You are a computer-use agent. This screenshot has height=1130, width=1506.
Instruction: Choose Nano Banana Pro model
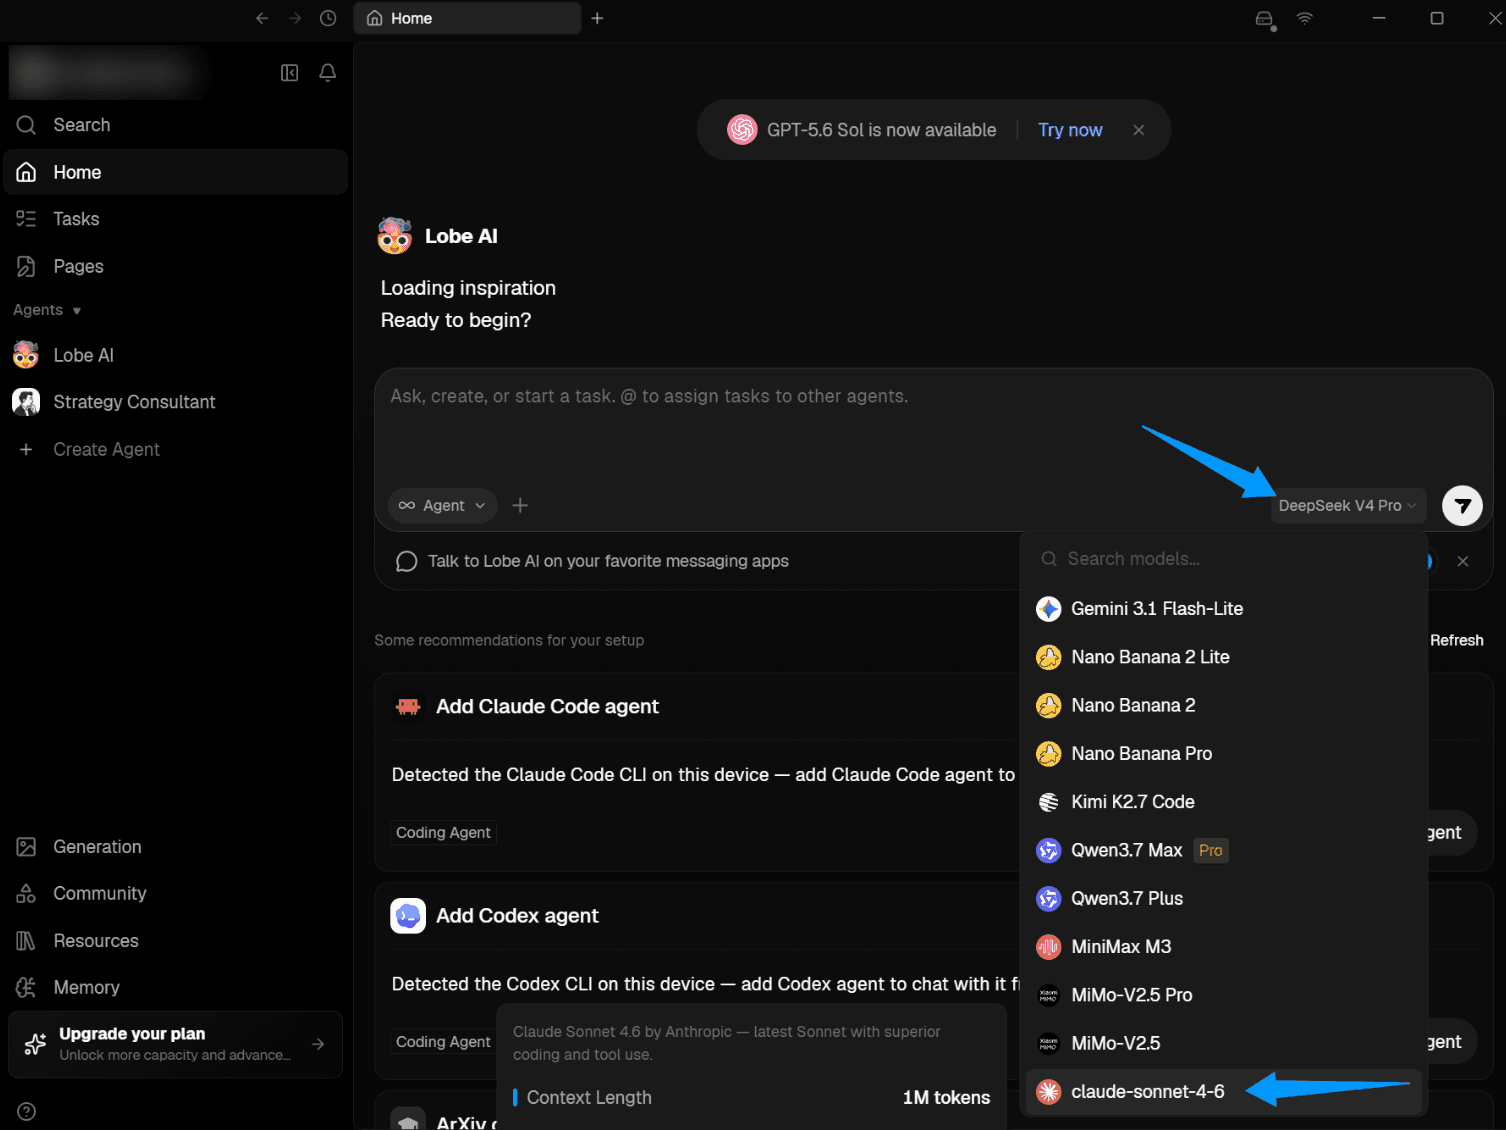(x=1224, y=754)
